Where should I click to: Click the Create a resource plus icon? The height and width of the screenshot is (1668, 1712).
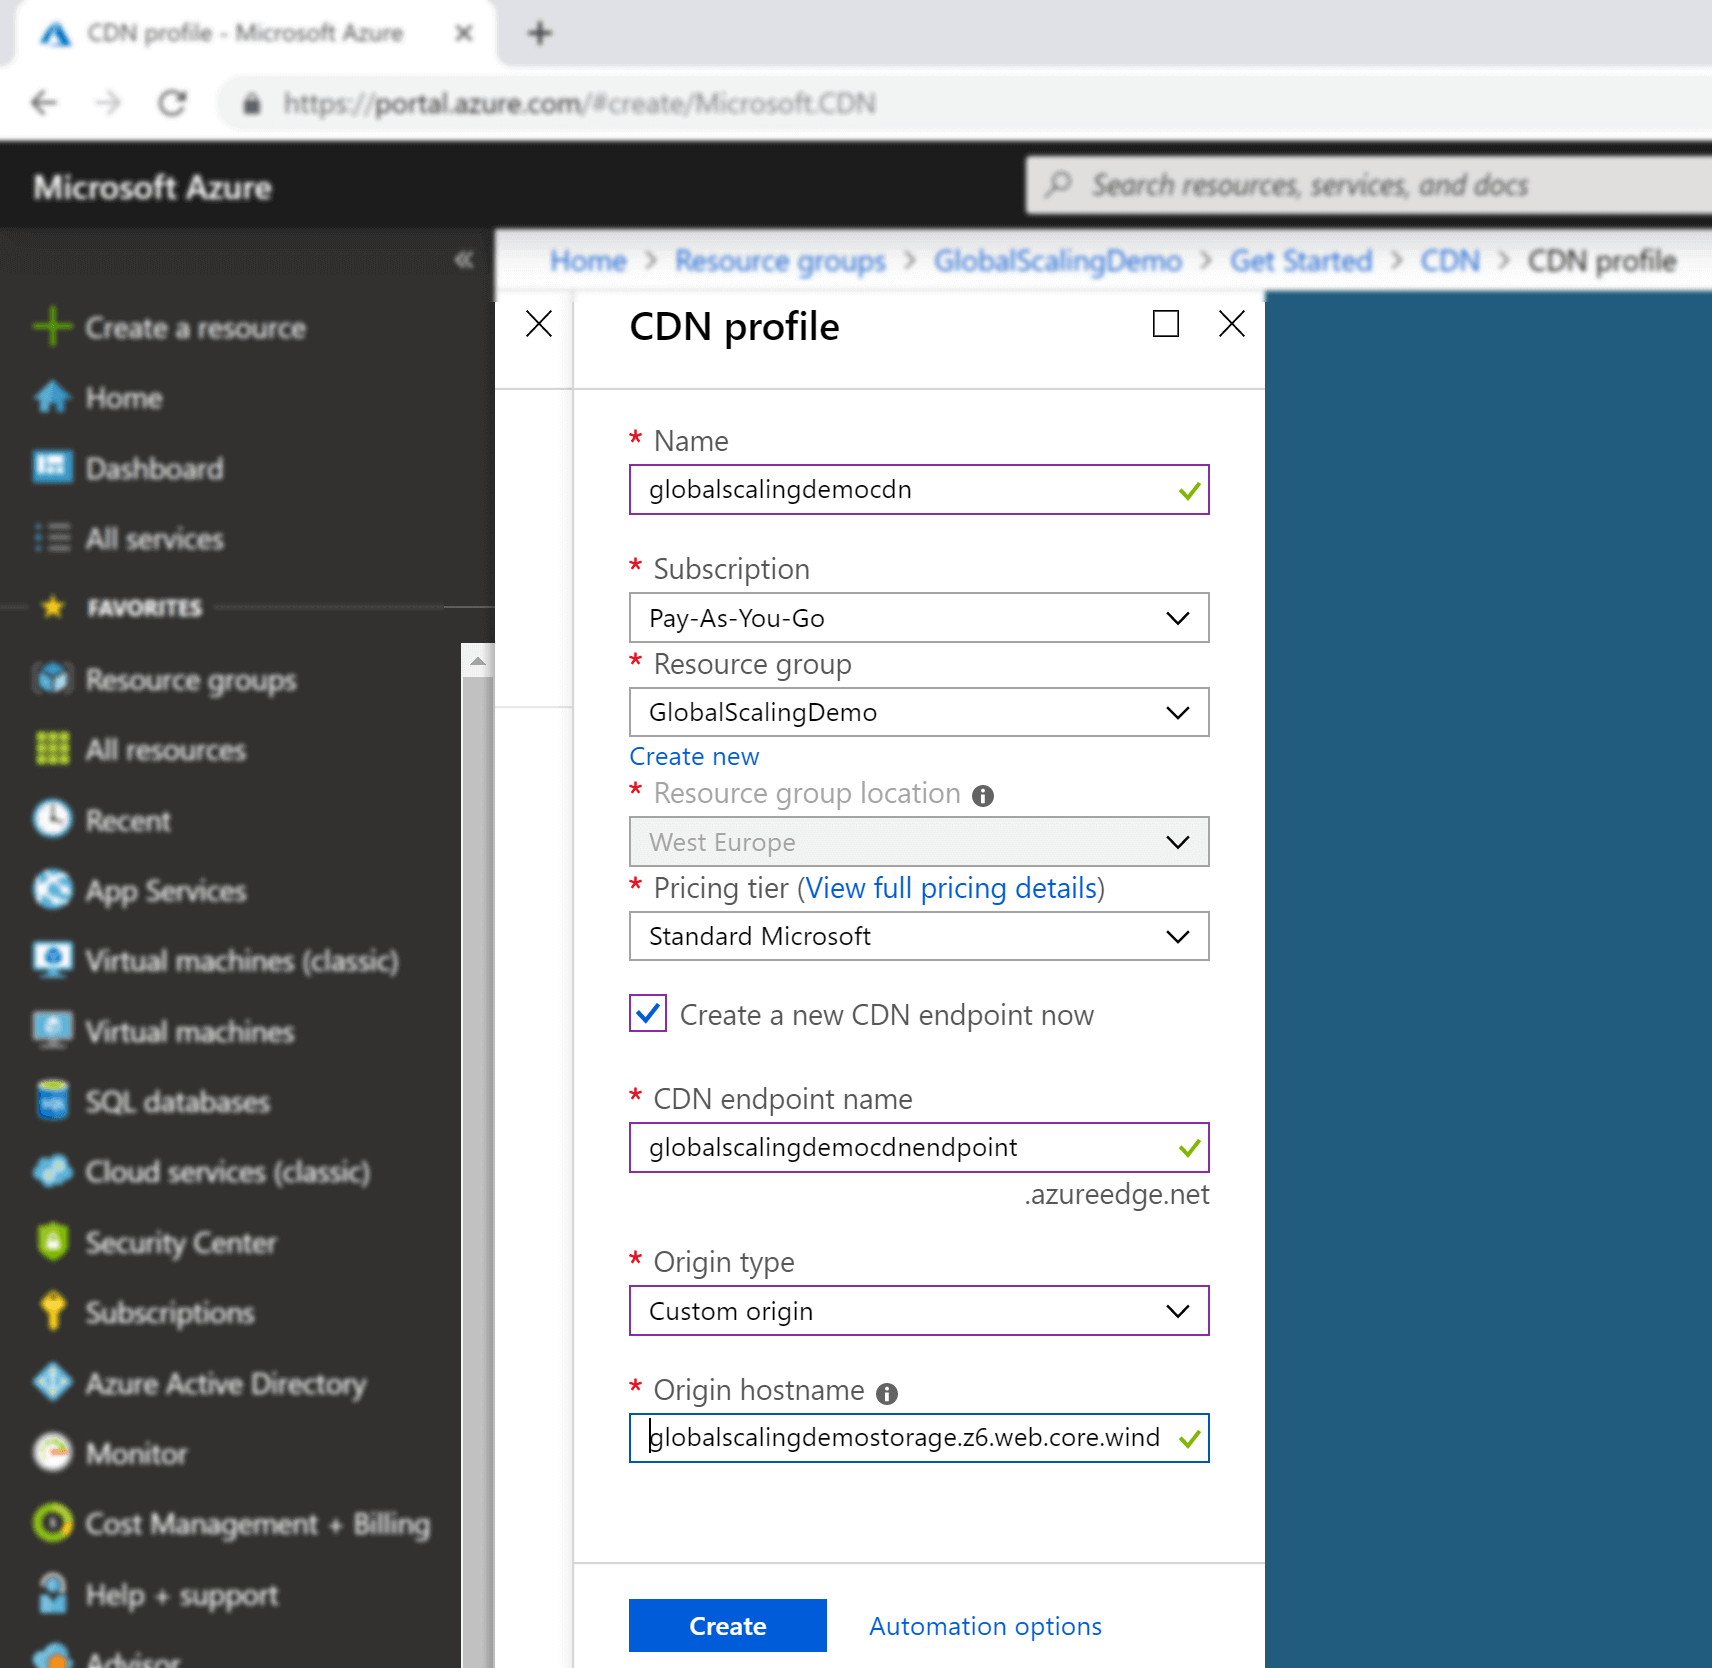(x=52, y=327)
